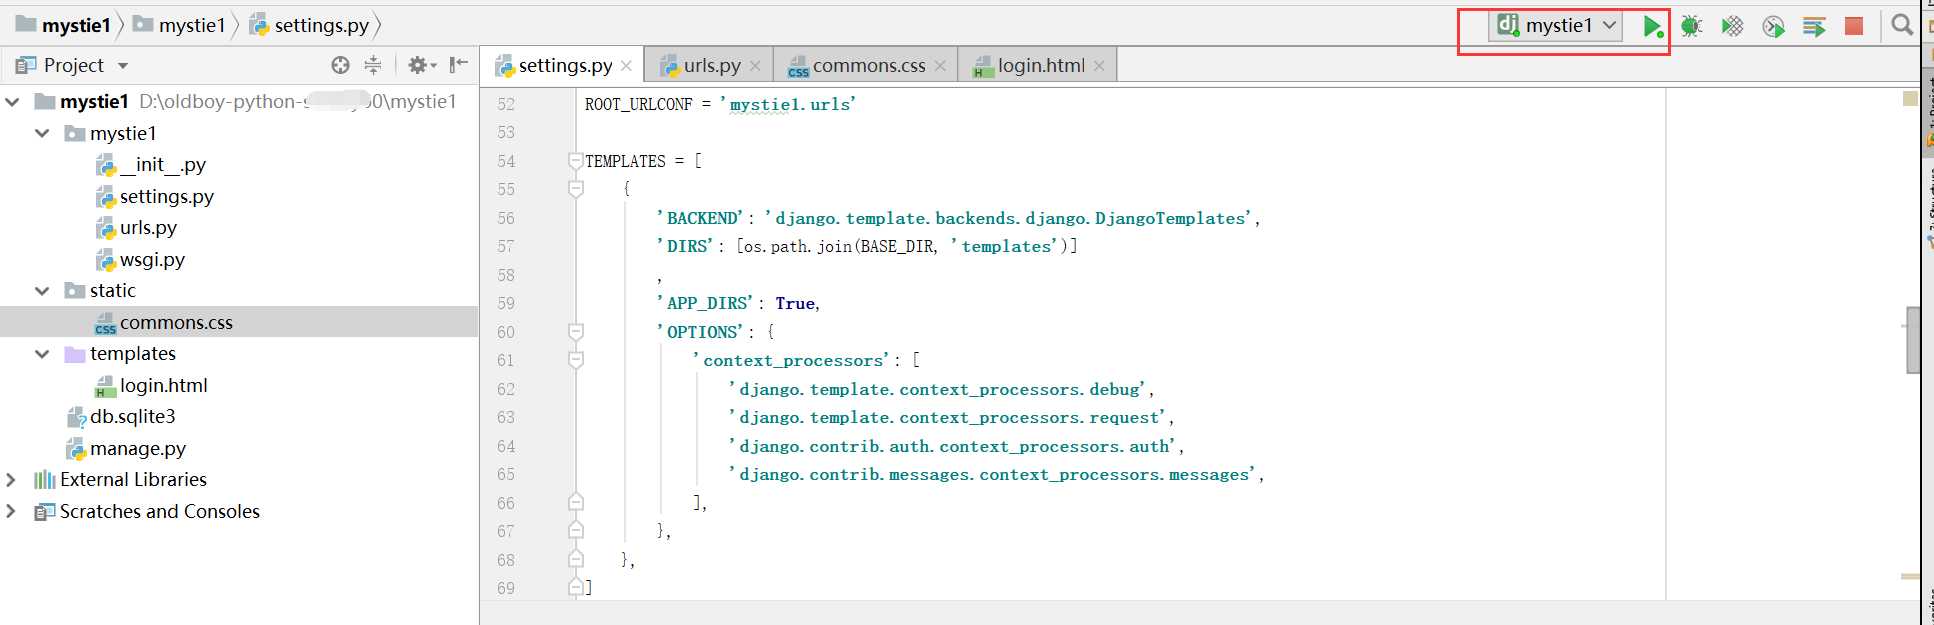Image resolution: width=1934 pixels, height=625 pixels.
Task: Expand External Libraries node
Action: 12,480
